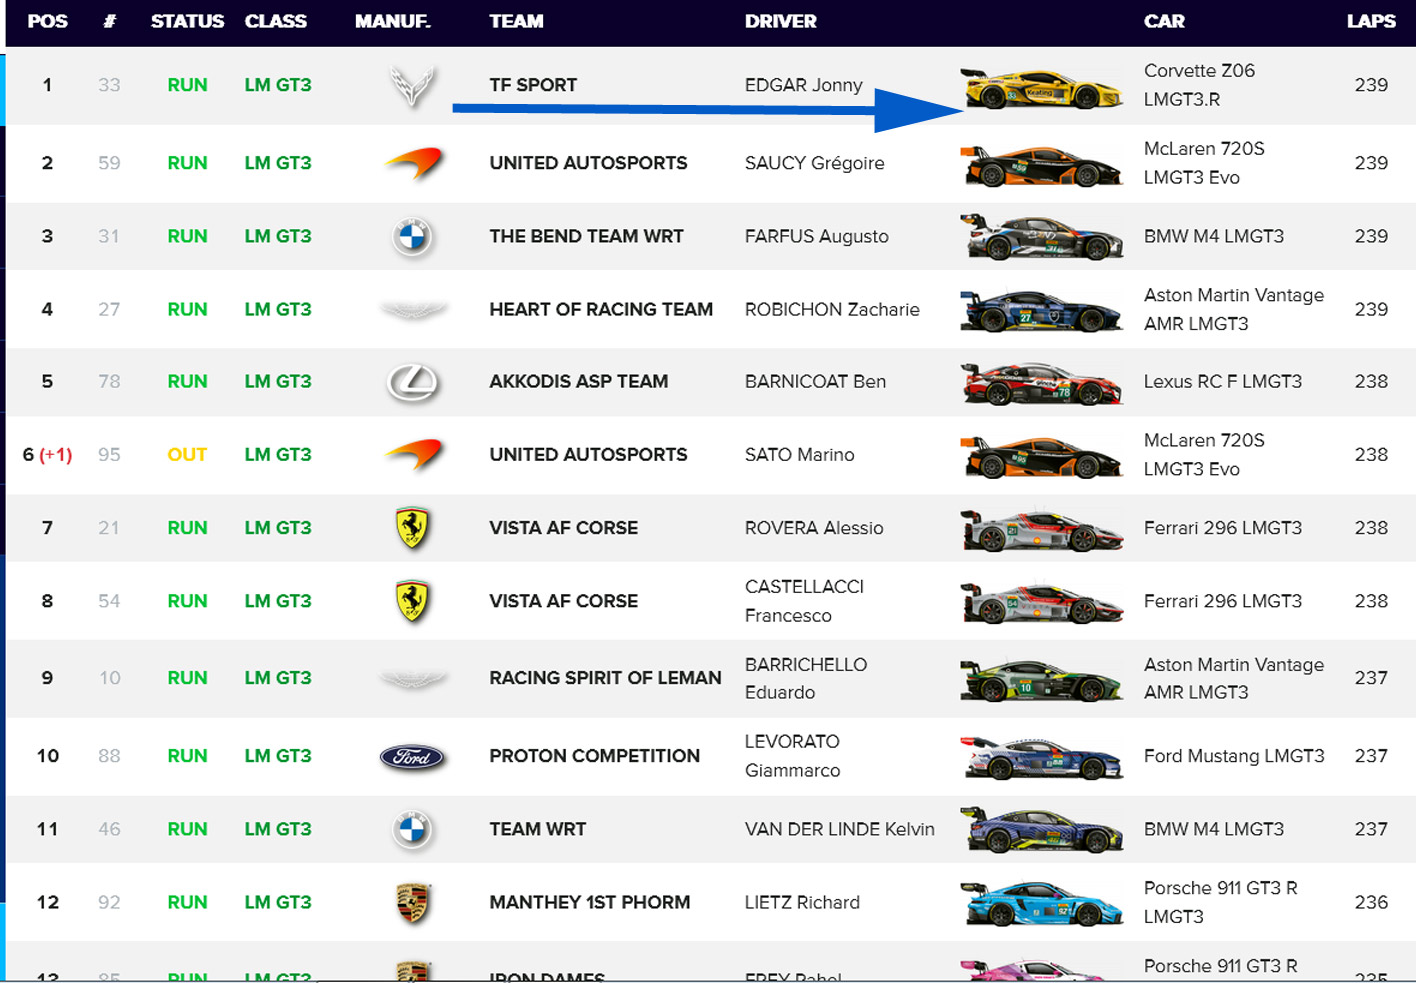
Task: Click the Corvette Z06 LMGT3.R car name
Action: (x=1199, y=85)
